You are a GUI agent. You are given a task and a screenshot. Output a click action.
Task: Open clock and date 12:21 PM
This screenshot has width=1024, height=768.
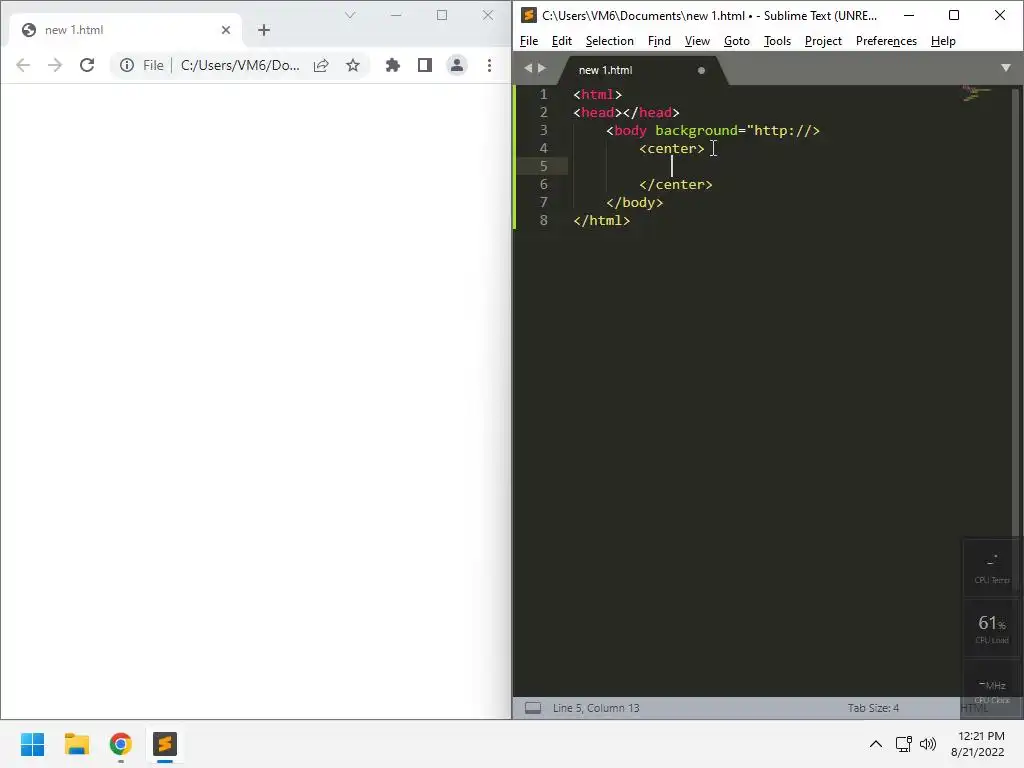pyautogui.click(x=978, y=744)
